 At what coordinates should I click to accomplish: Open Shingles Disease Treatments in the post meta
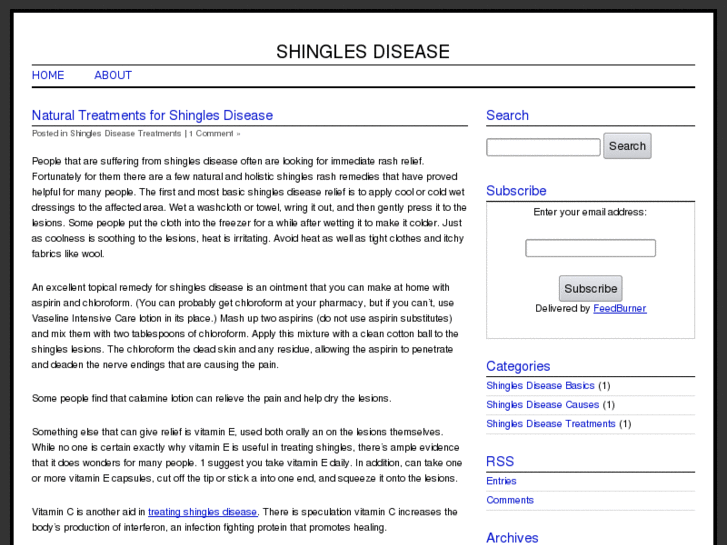[x=126, y=134]
